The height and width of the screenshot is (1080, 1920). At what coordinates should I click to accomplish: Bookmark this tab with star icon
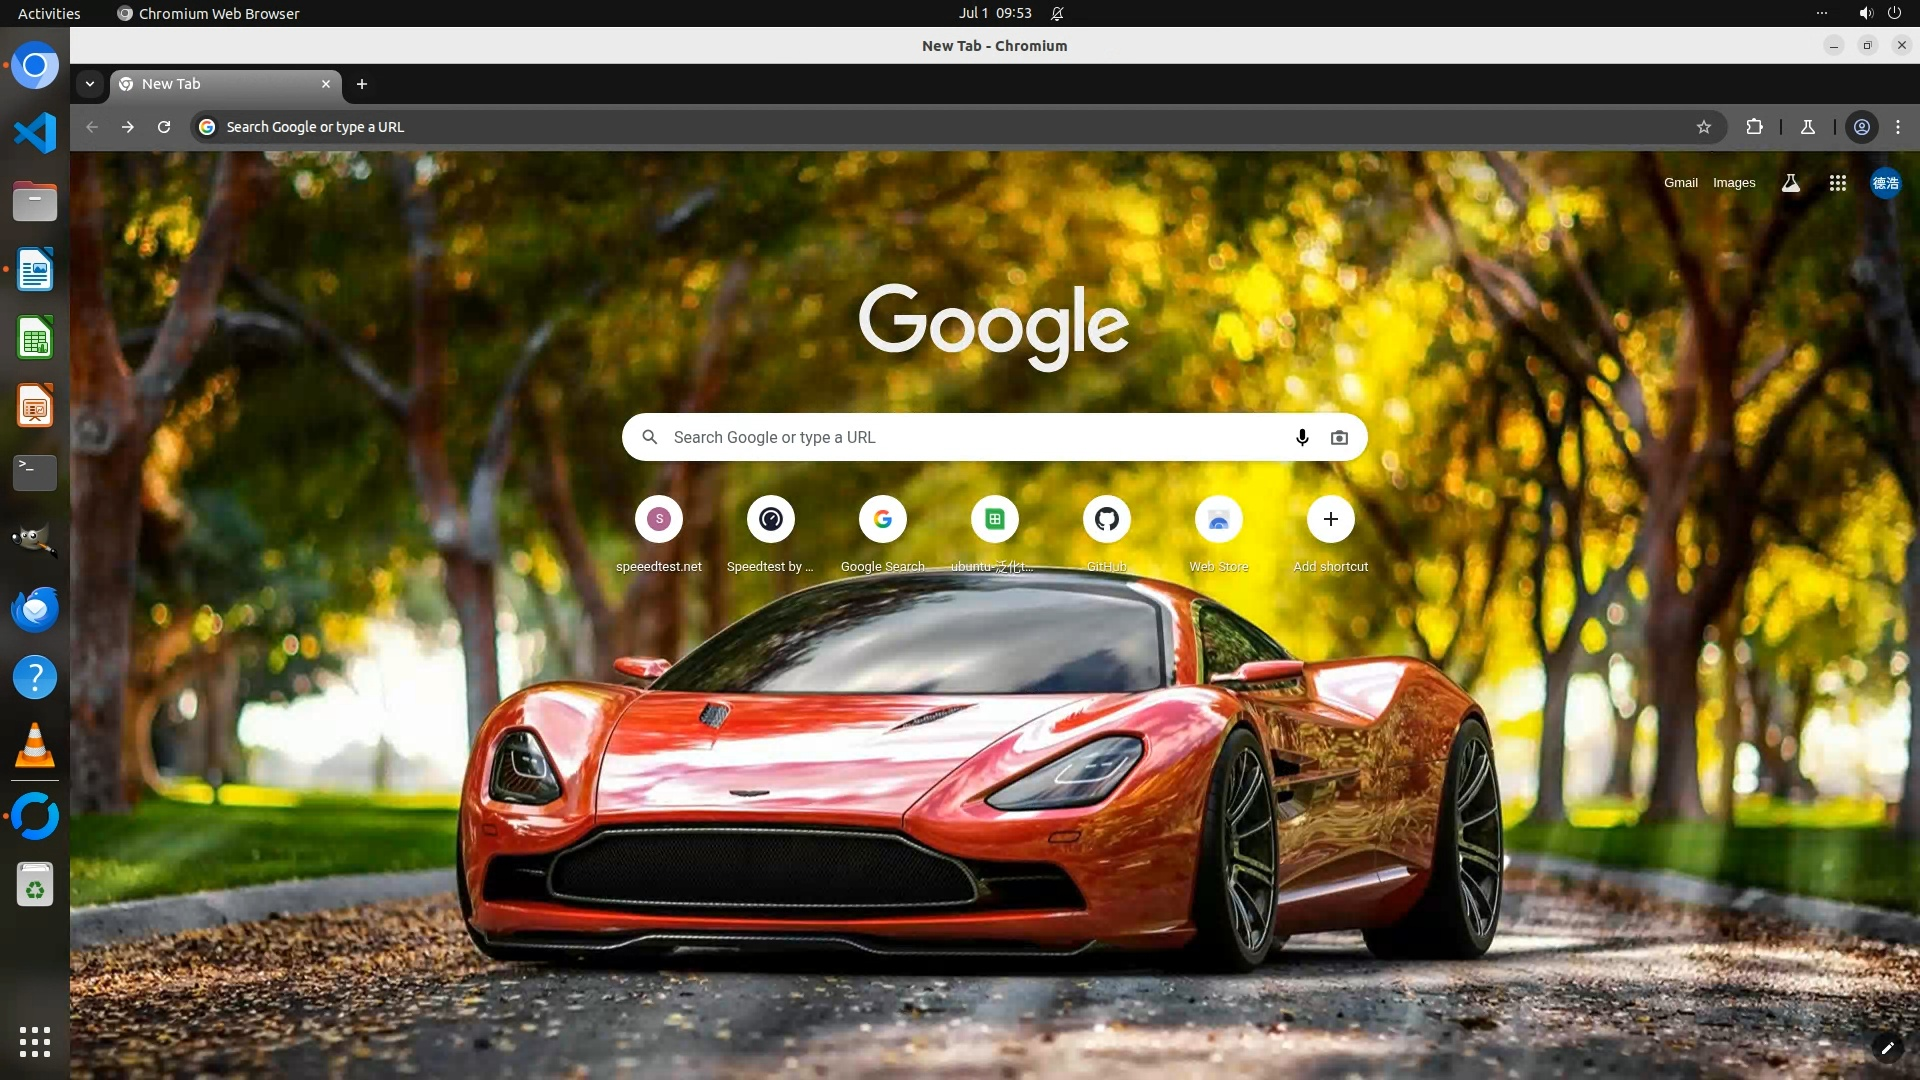click(x=1704, y=127)
